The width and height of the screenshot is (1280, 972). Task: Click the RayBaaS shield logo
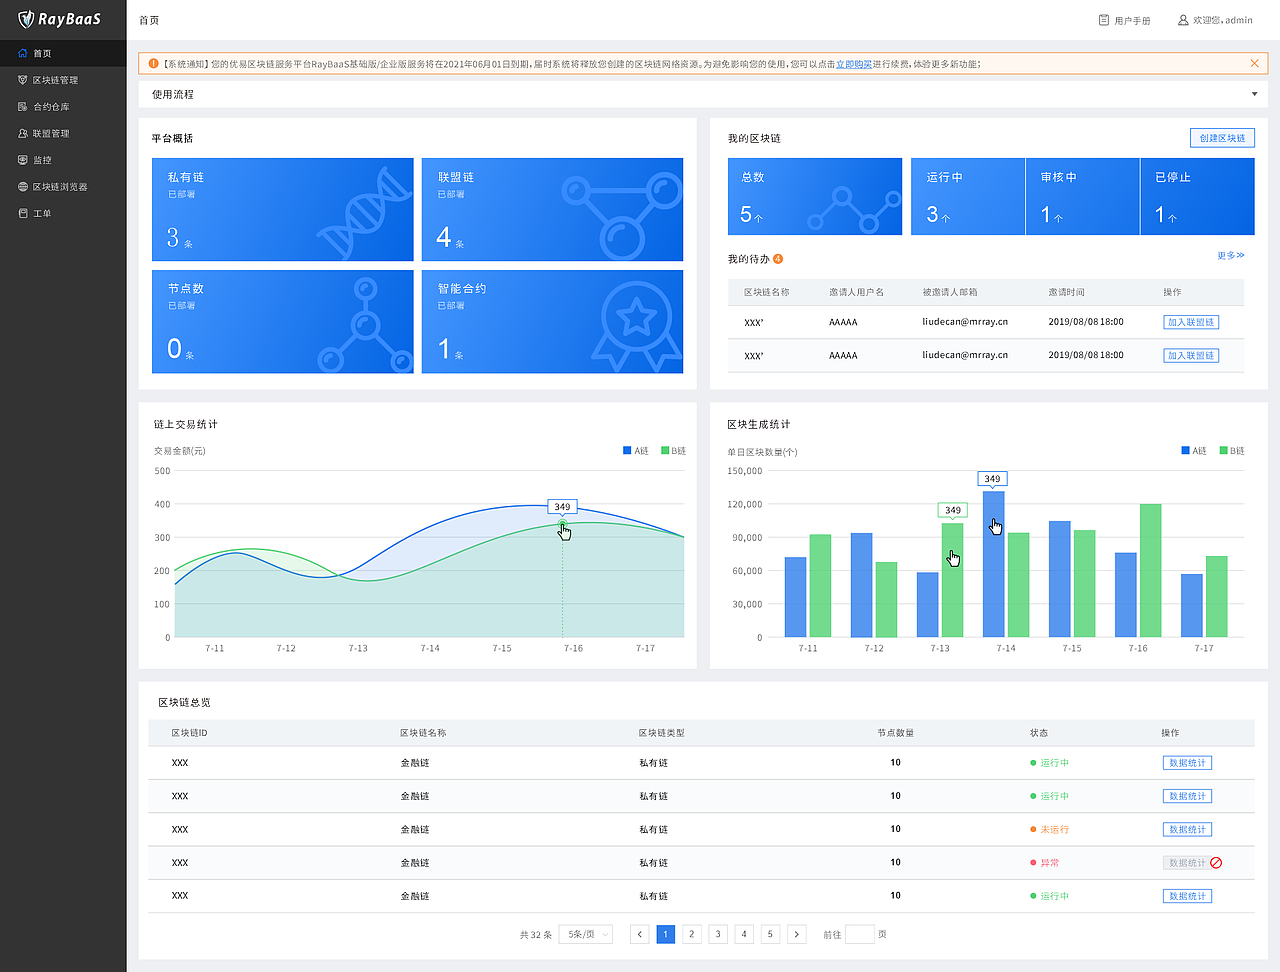(x=26, y=19)
